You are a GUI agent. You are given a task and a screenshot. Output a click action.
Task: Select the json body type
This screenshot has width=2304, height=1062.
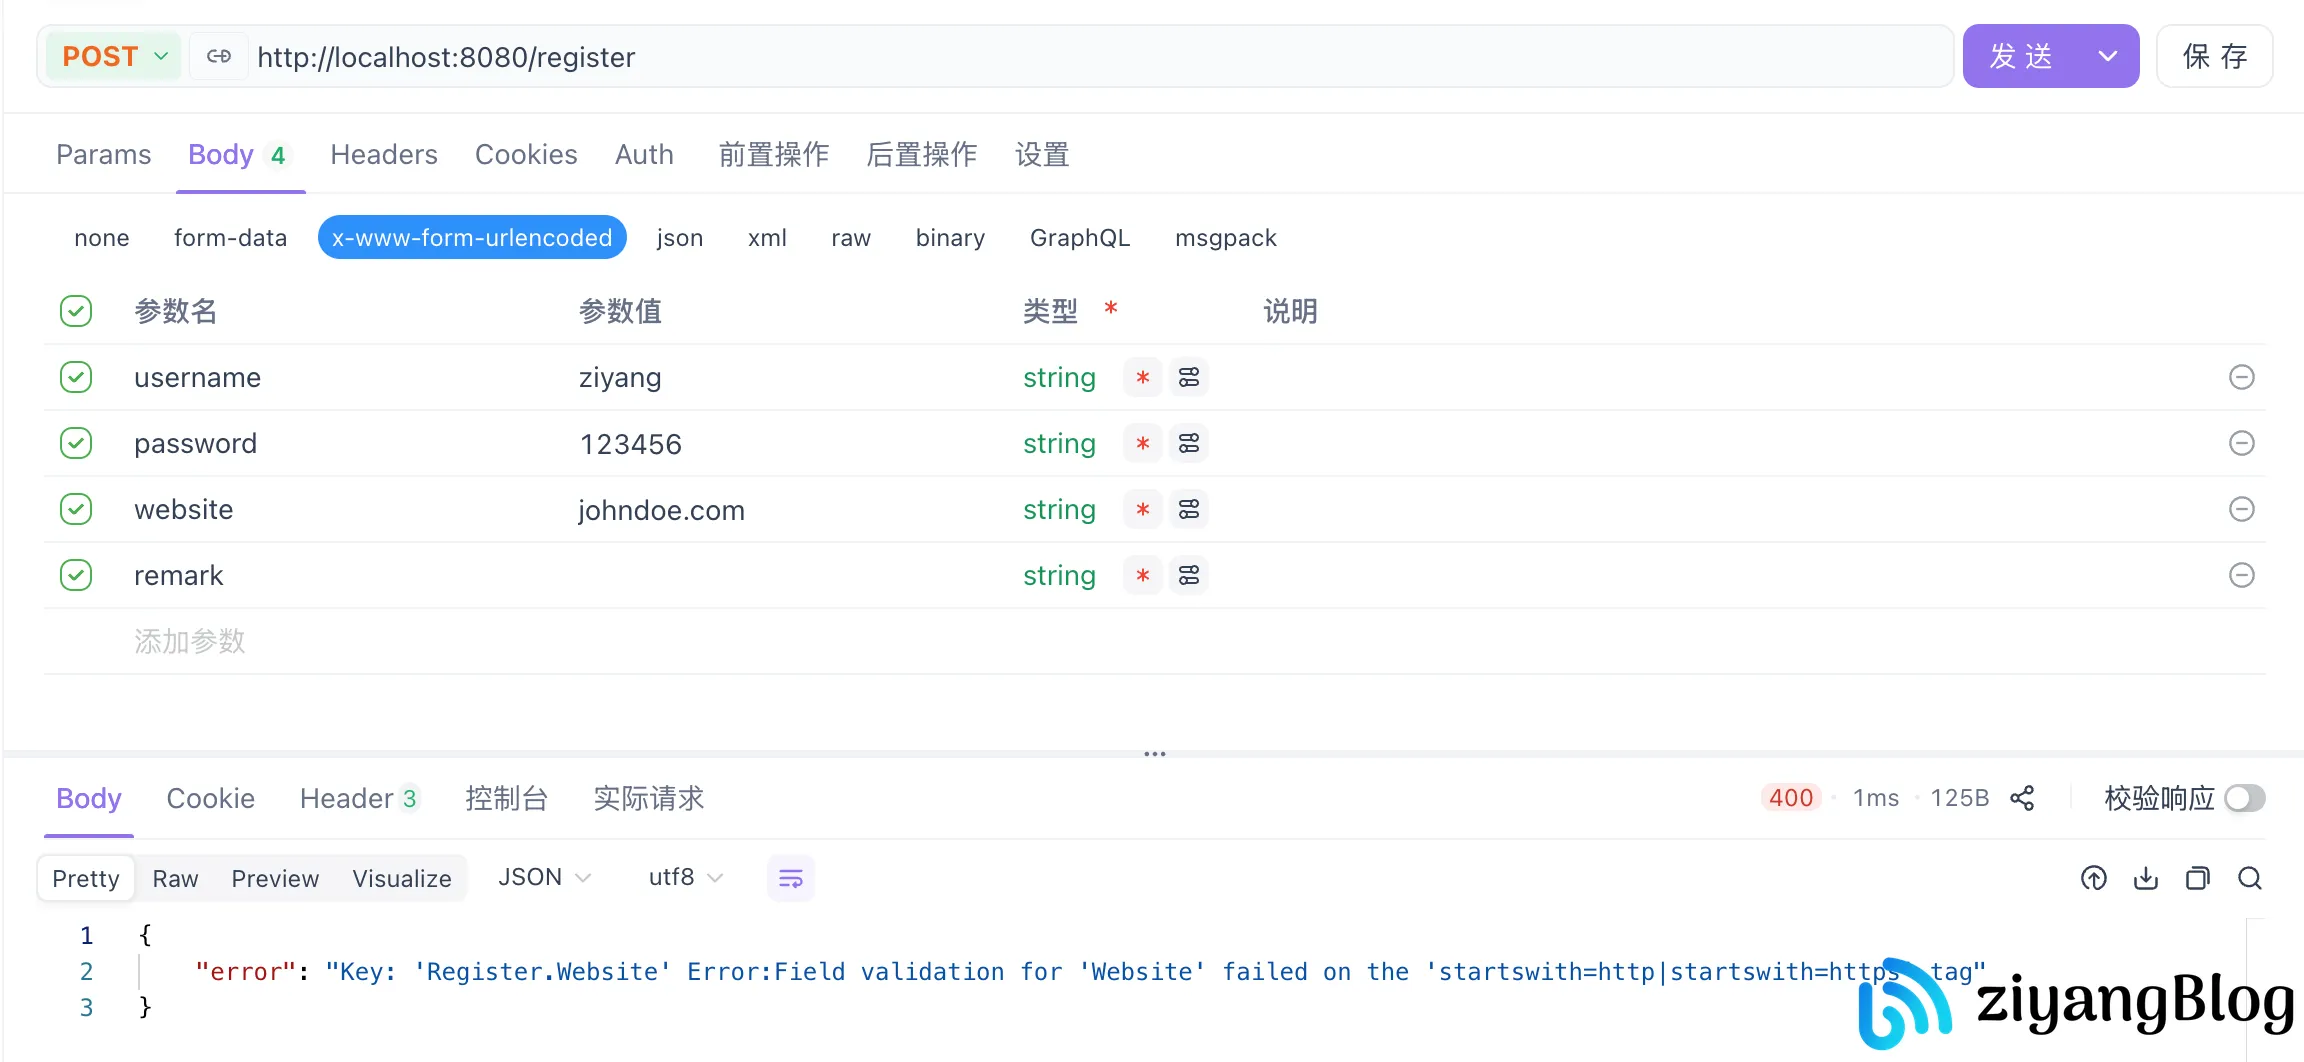pos(679,238)
